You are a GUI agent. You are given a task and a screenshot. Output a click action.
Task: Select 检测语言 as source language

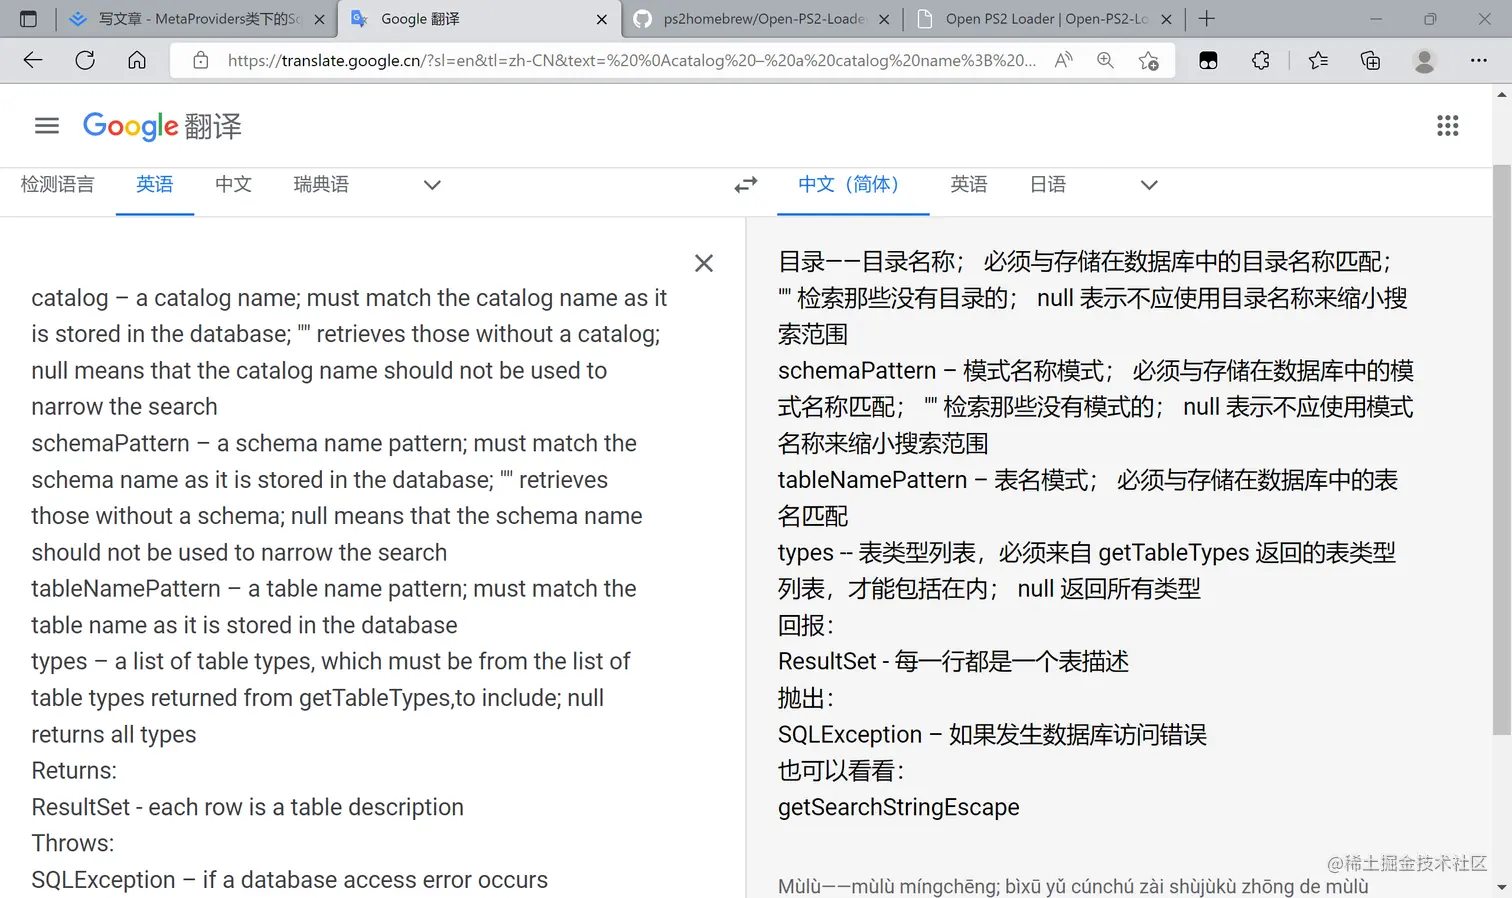tap(57, 185)
